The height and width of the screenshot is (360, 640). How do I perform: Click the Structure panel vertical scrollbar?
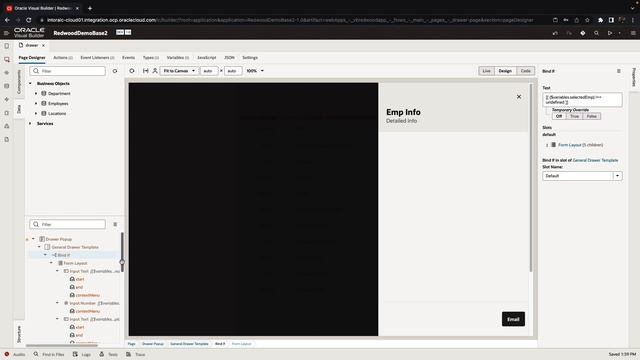(122, 253)
